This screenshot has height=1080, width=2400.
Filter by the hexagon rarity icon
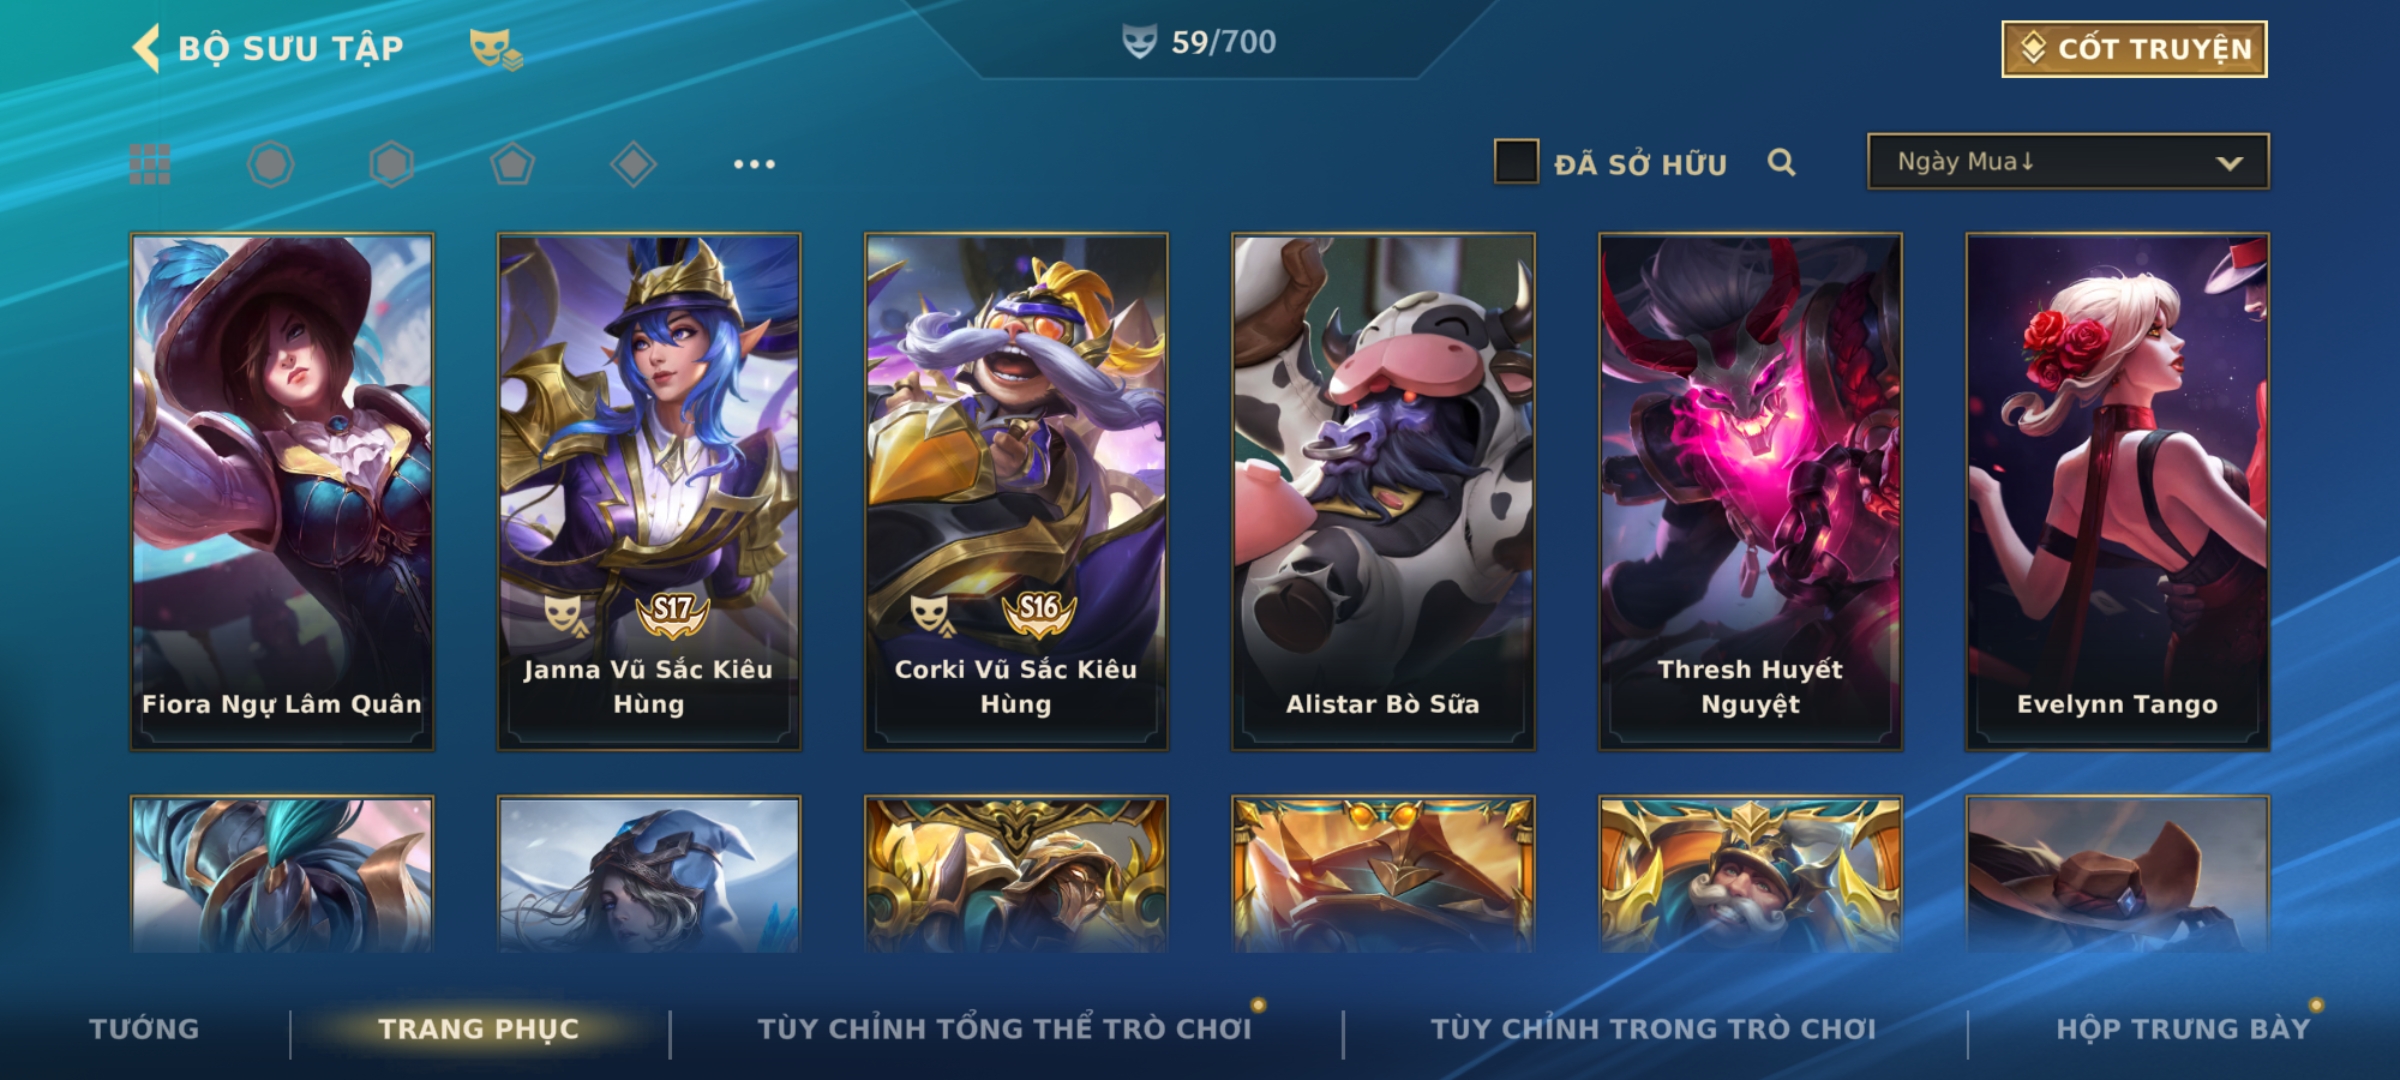pyautogui.click(x=391, y=164)
